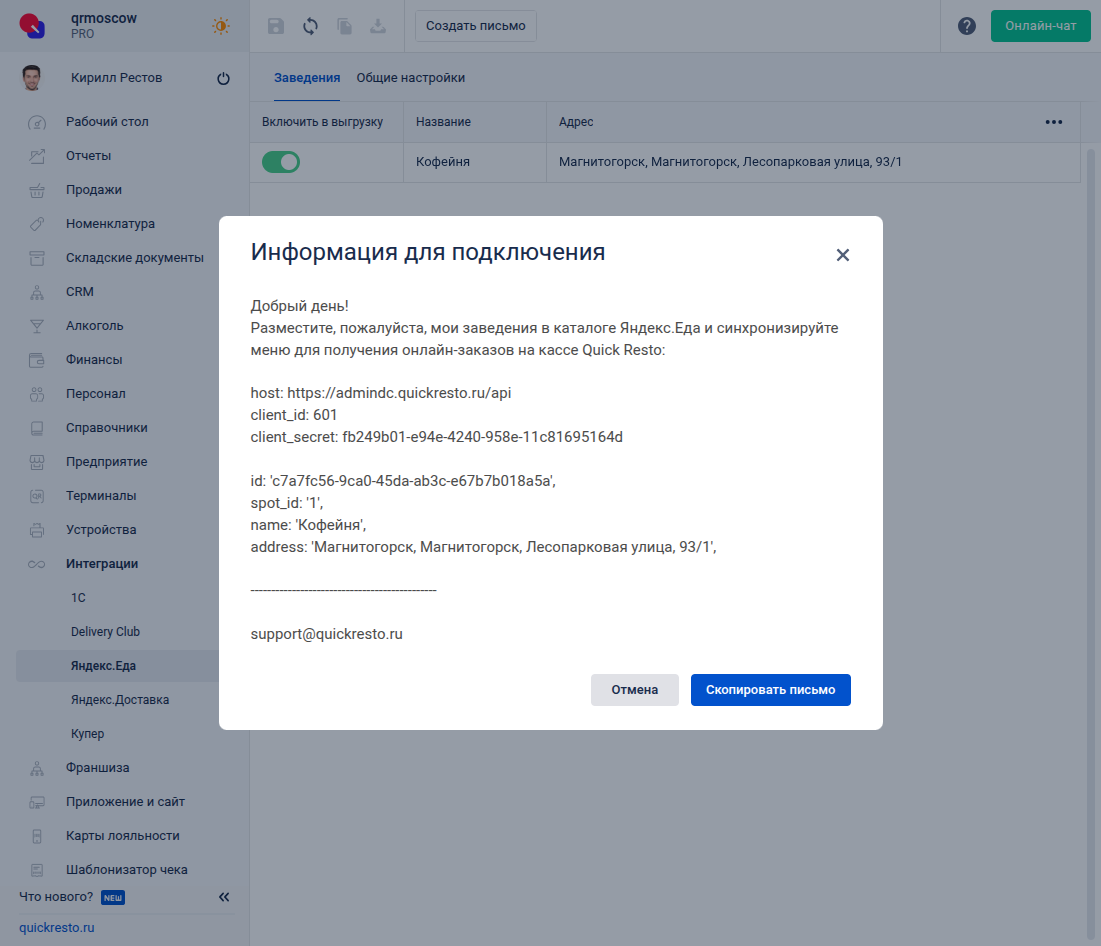The image size is (1101, 946).
Task: Collapse the Интеграции sidebar section
Action: pos(102,564)
